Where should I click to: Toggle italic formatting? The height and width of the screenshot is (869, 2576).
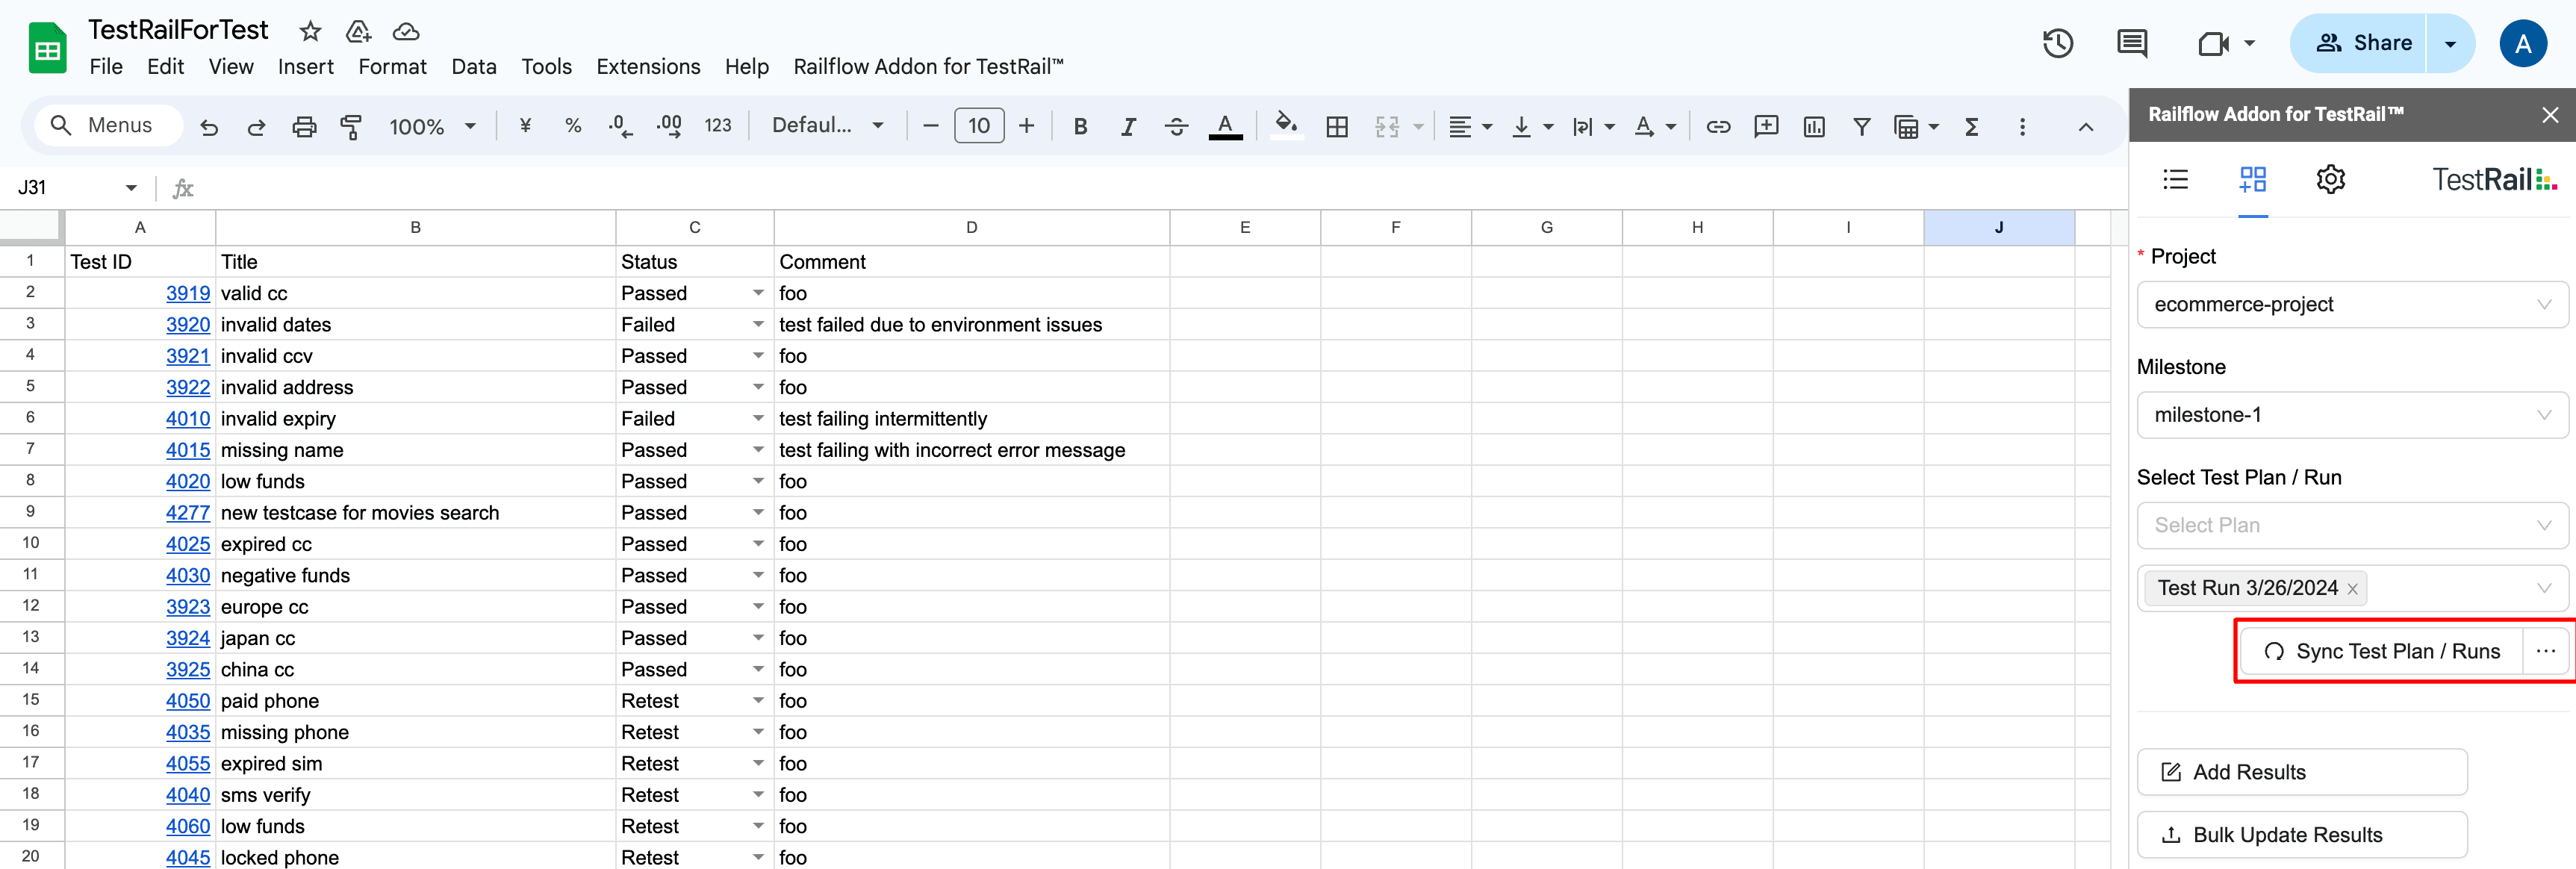(1128, 126)
